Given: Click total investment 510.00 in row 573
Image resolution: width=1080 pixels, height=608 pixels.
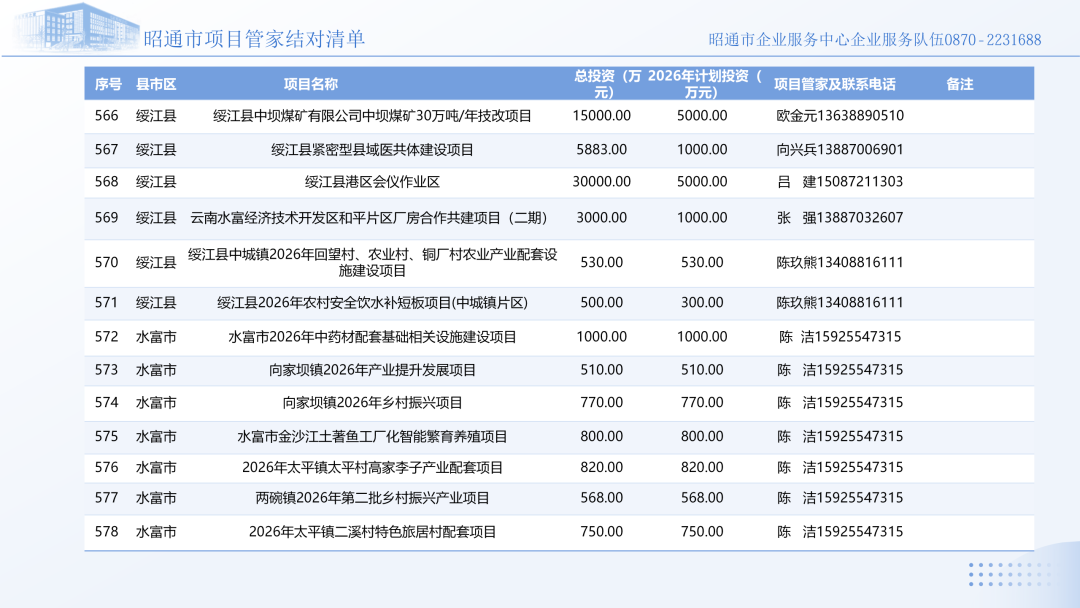Looking at the screenshot, I should point(601,370).
